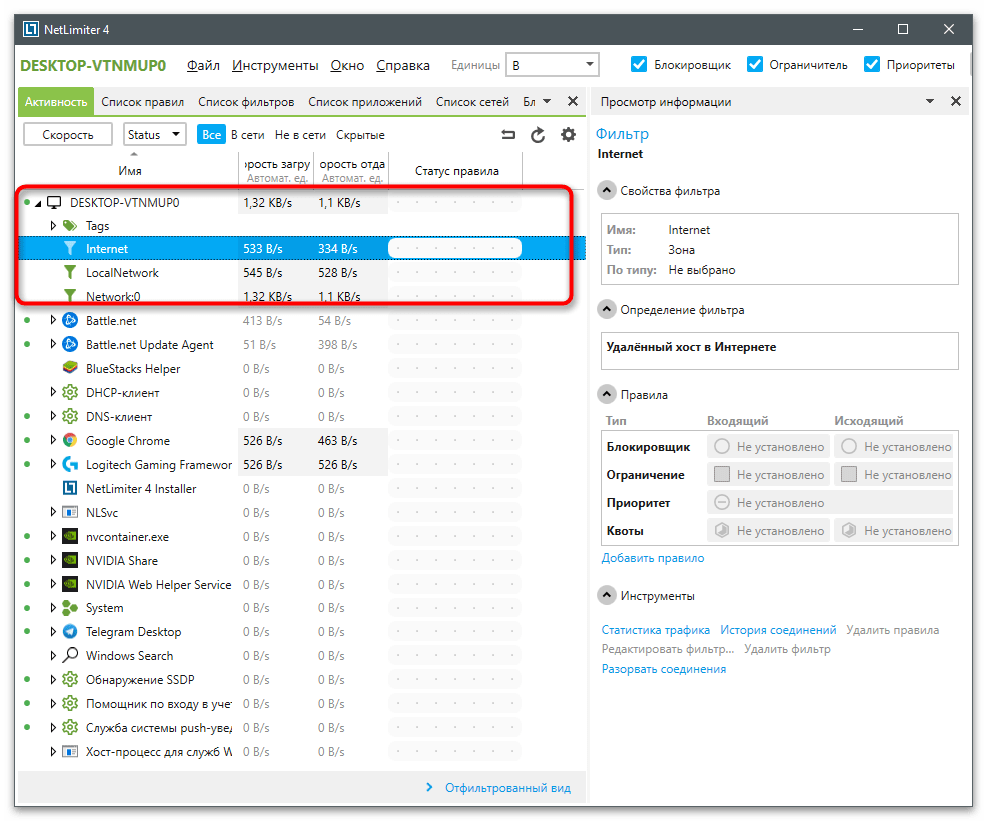Click the Internet filter funnel icon
The height and width of the screenshot is (821, 987).
tap(70, 249)
